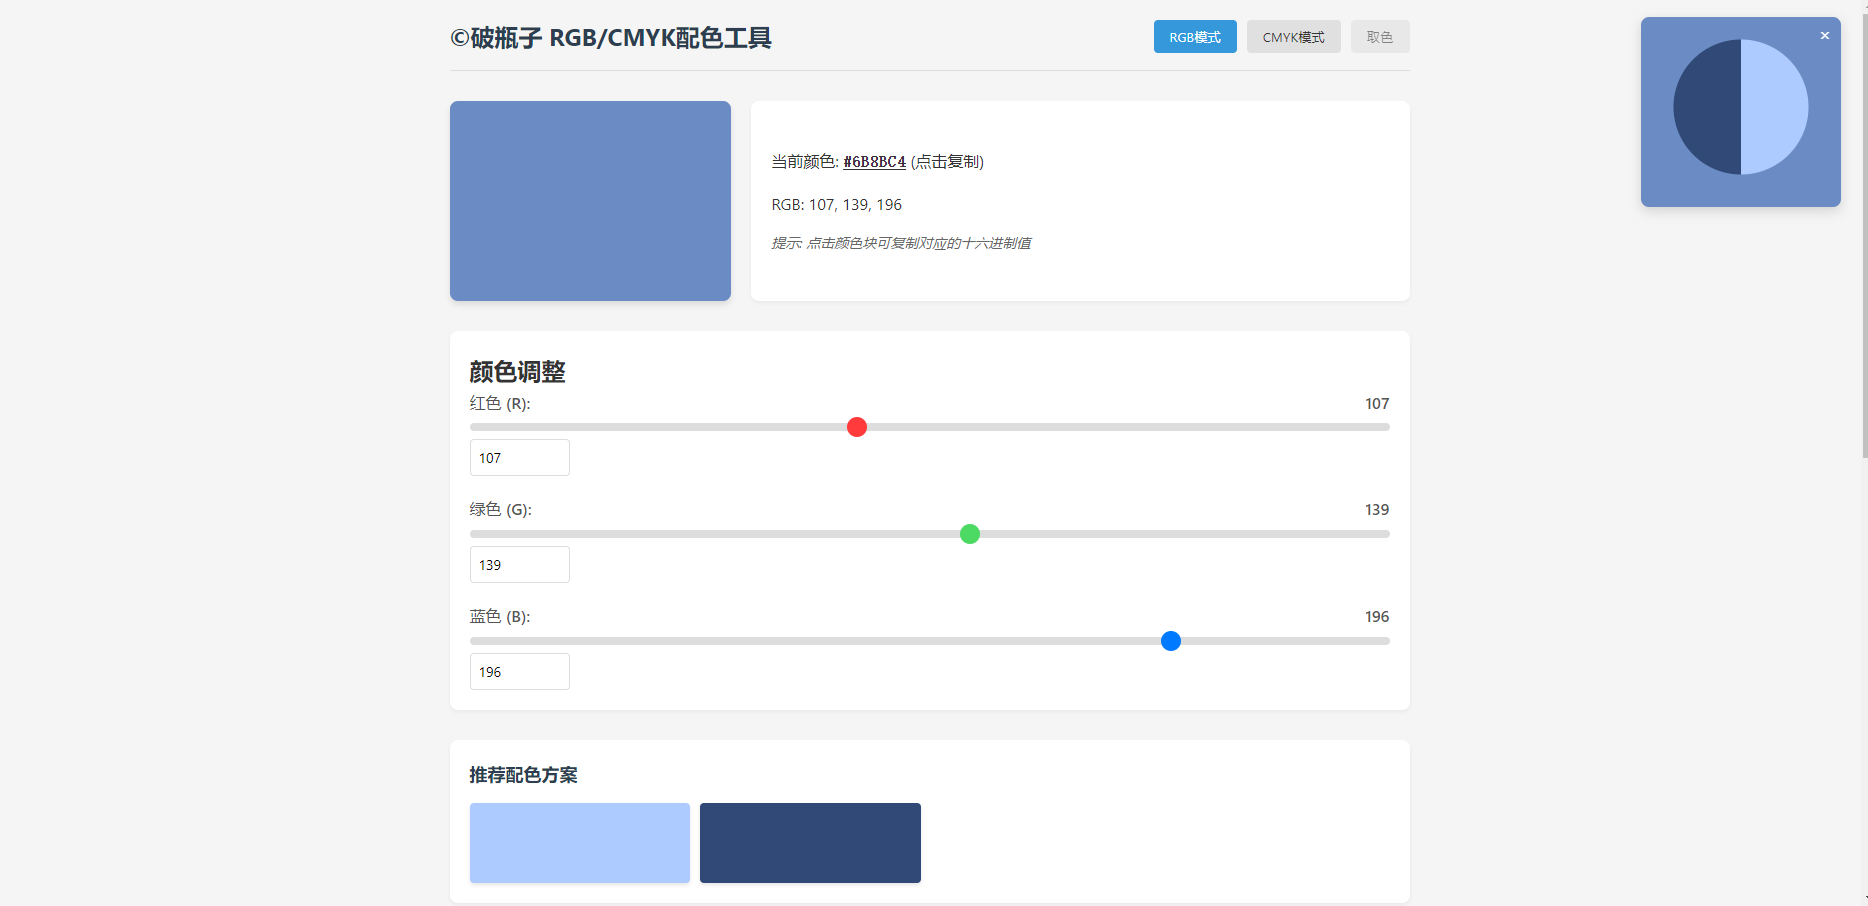The height and width of the screenshot is (906, 1868).
Task: Click the light blue half of the circle
Action: [x=1774, y=107]
